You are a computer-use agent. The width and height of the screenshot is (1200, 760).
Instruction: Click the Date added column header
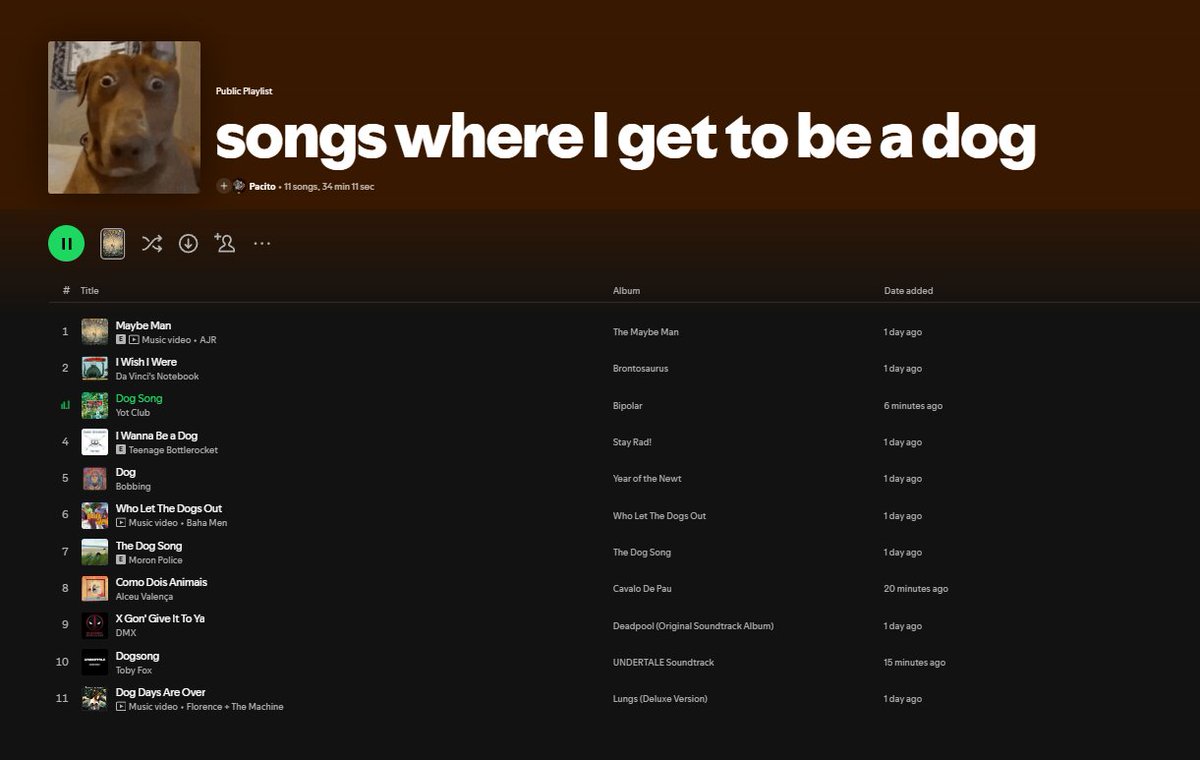click(908, 291)
